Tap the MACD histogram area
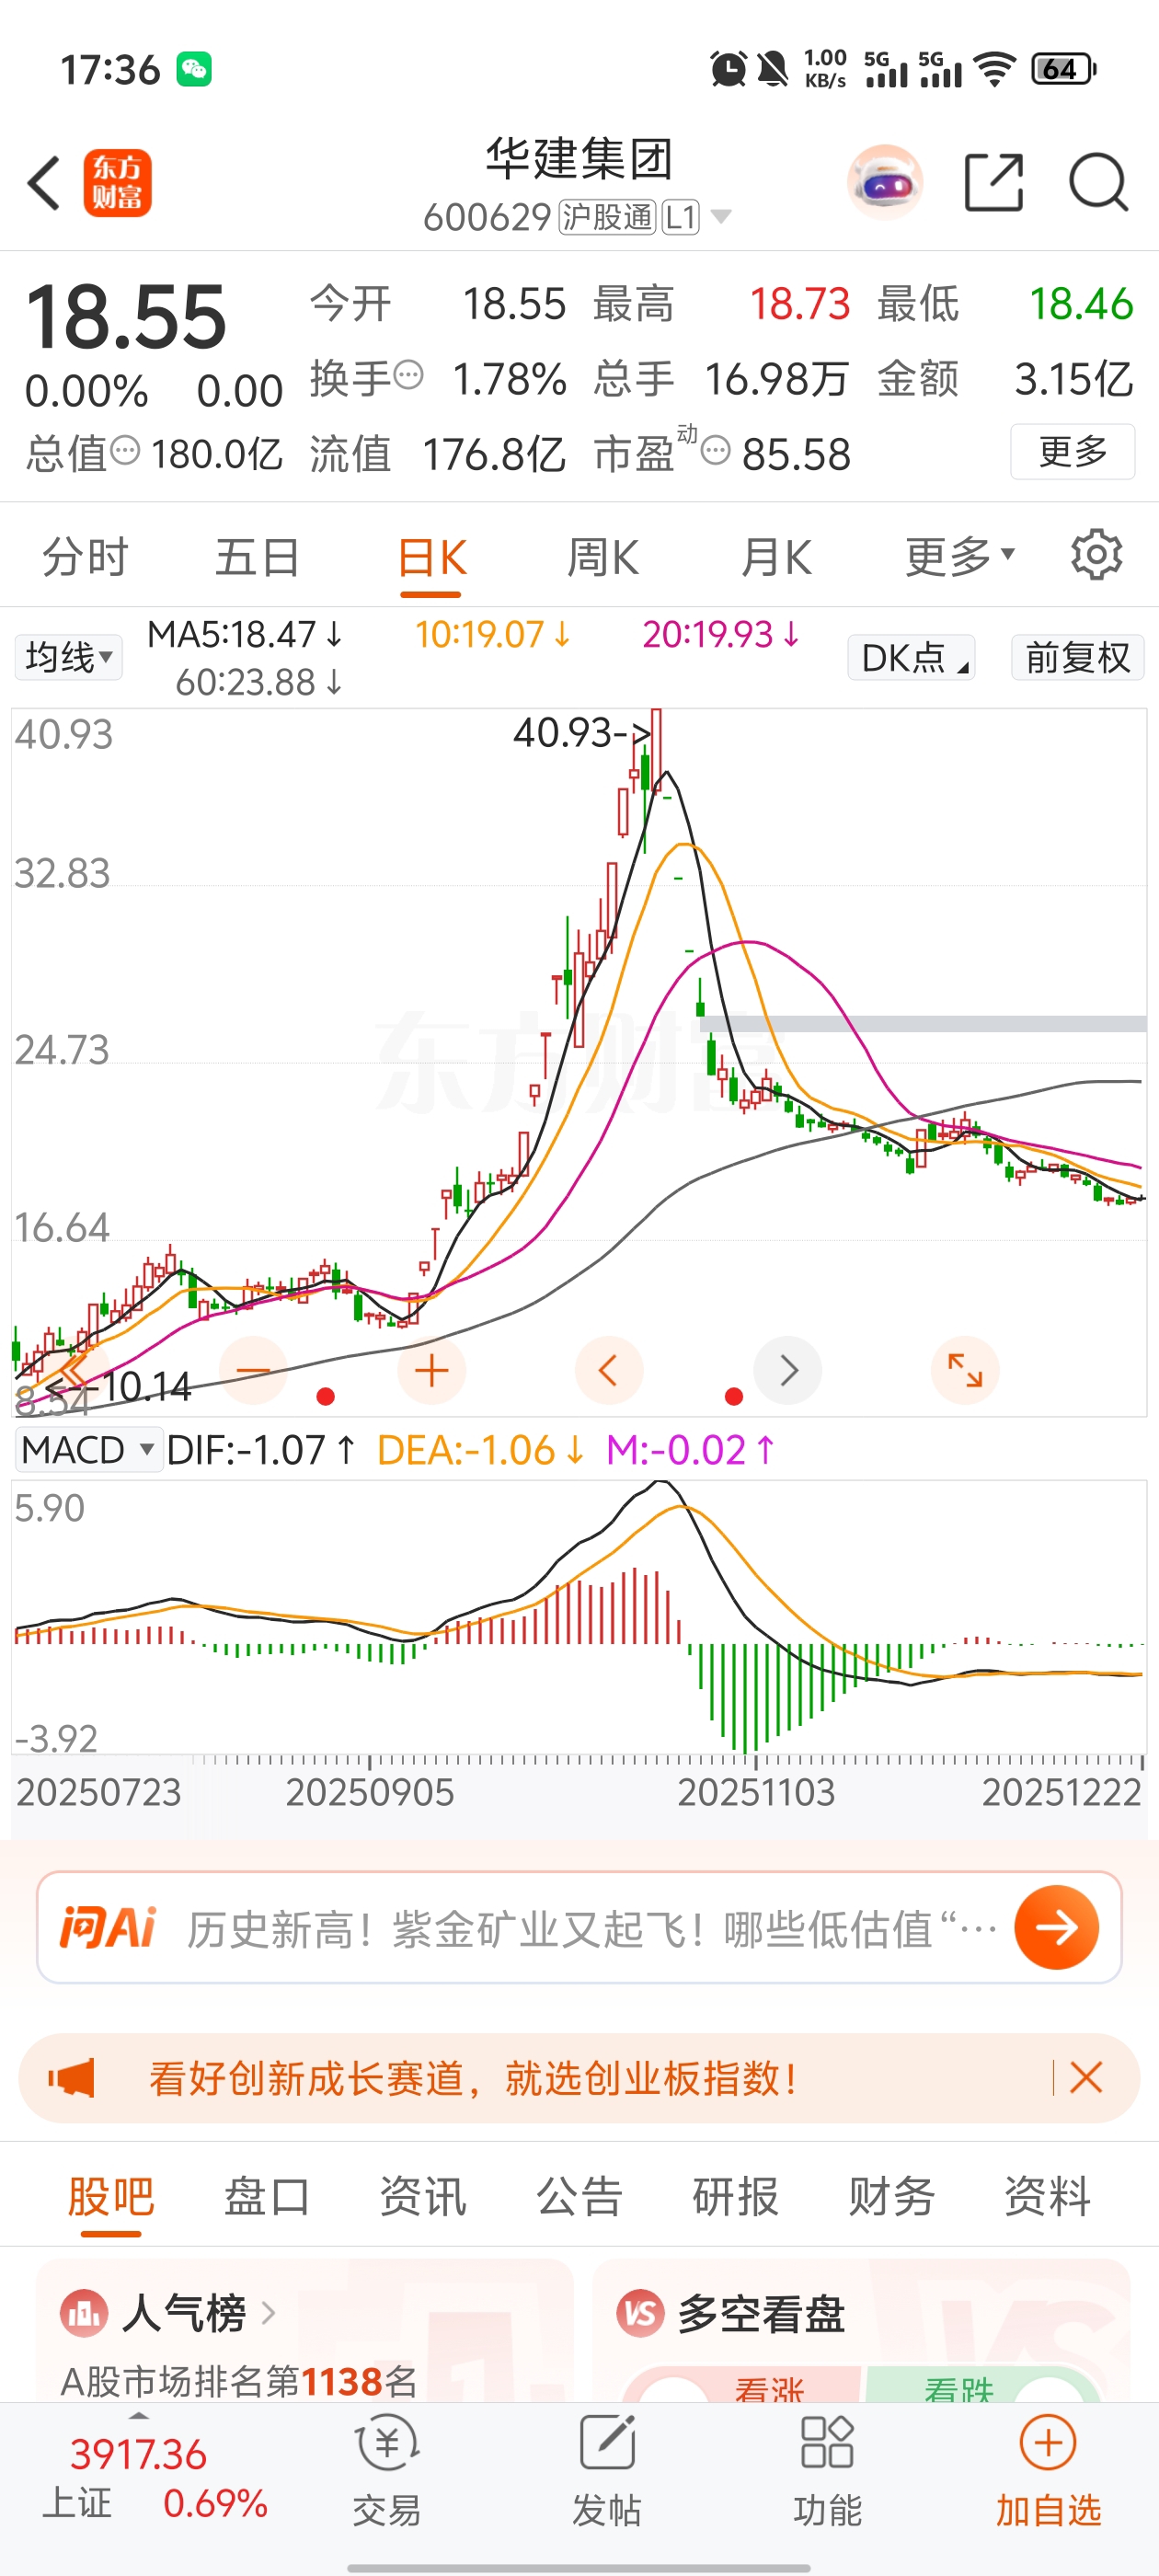Image resolution: width=1159 pixels, height=2576 pixels. coord(578,1617)
